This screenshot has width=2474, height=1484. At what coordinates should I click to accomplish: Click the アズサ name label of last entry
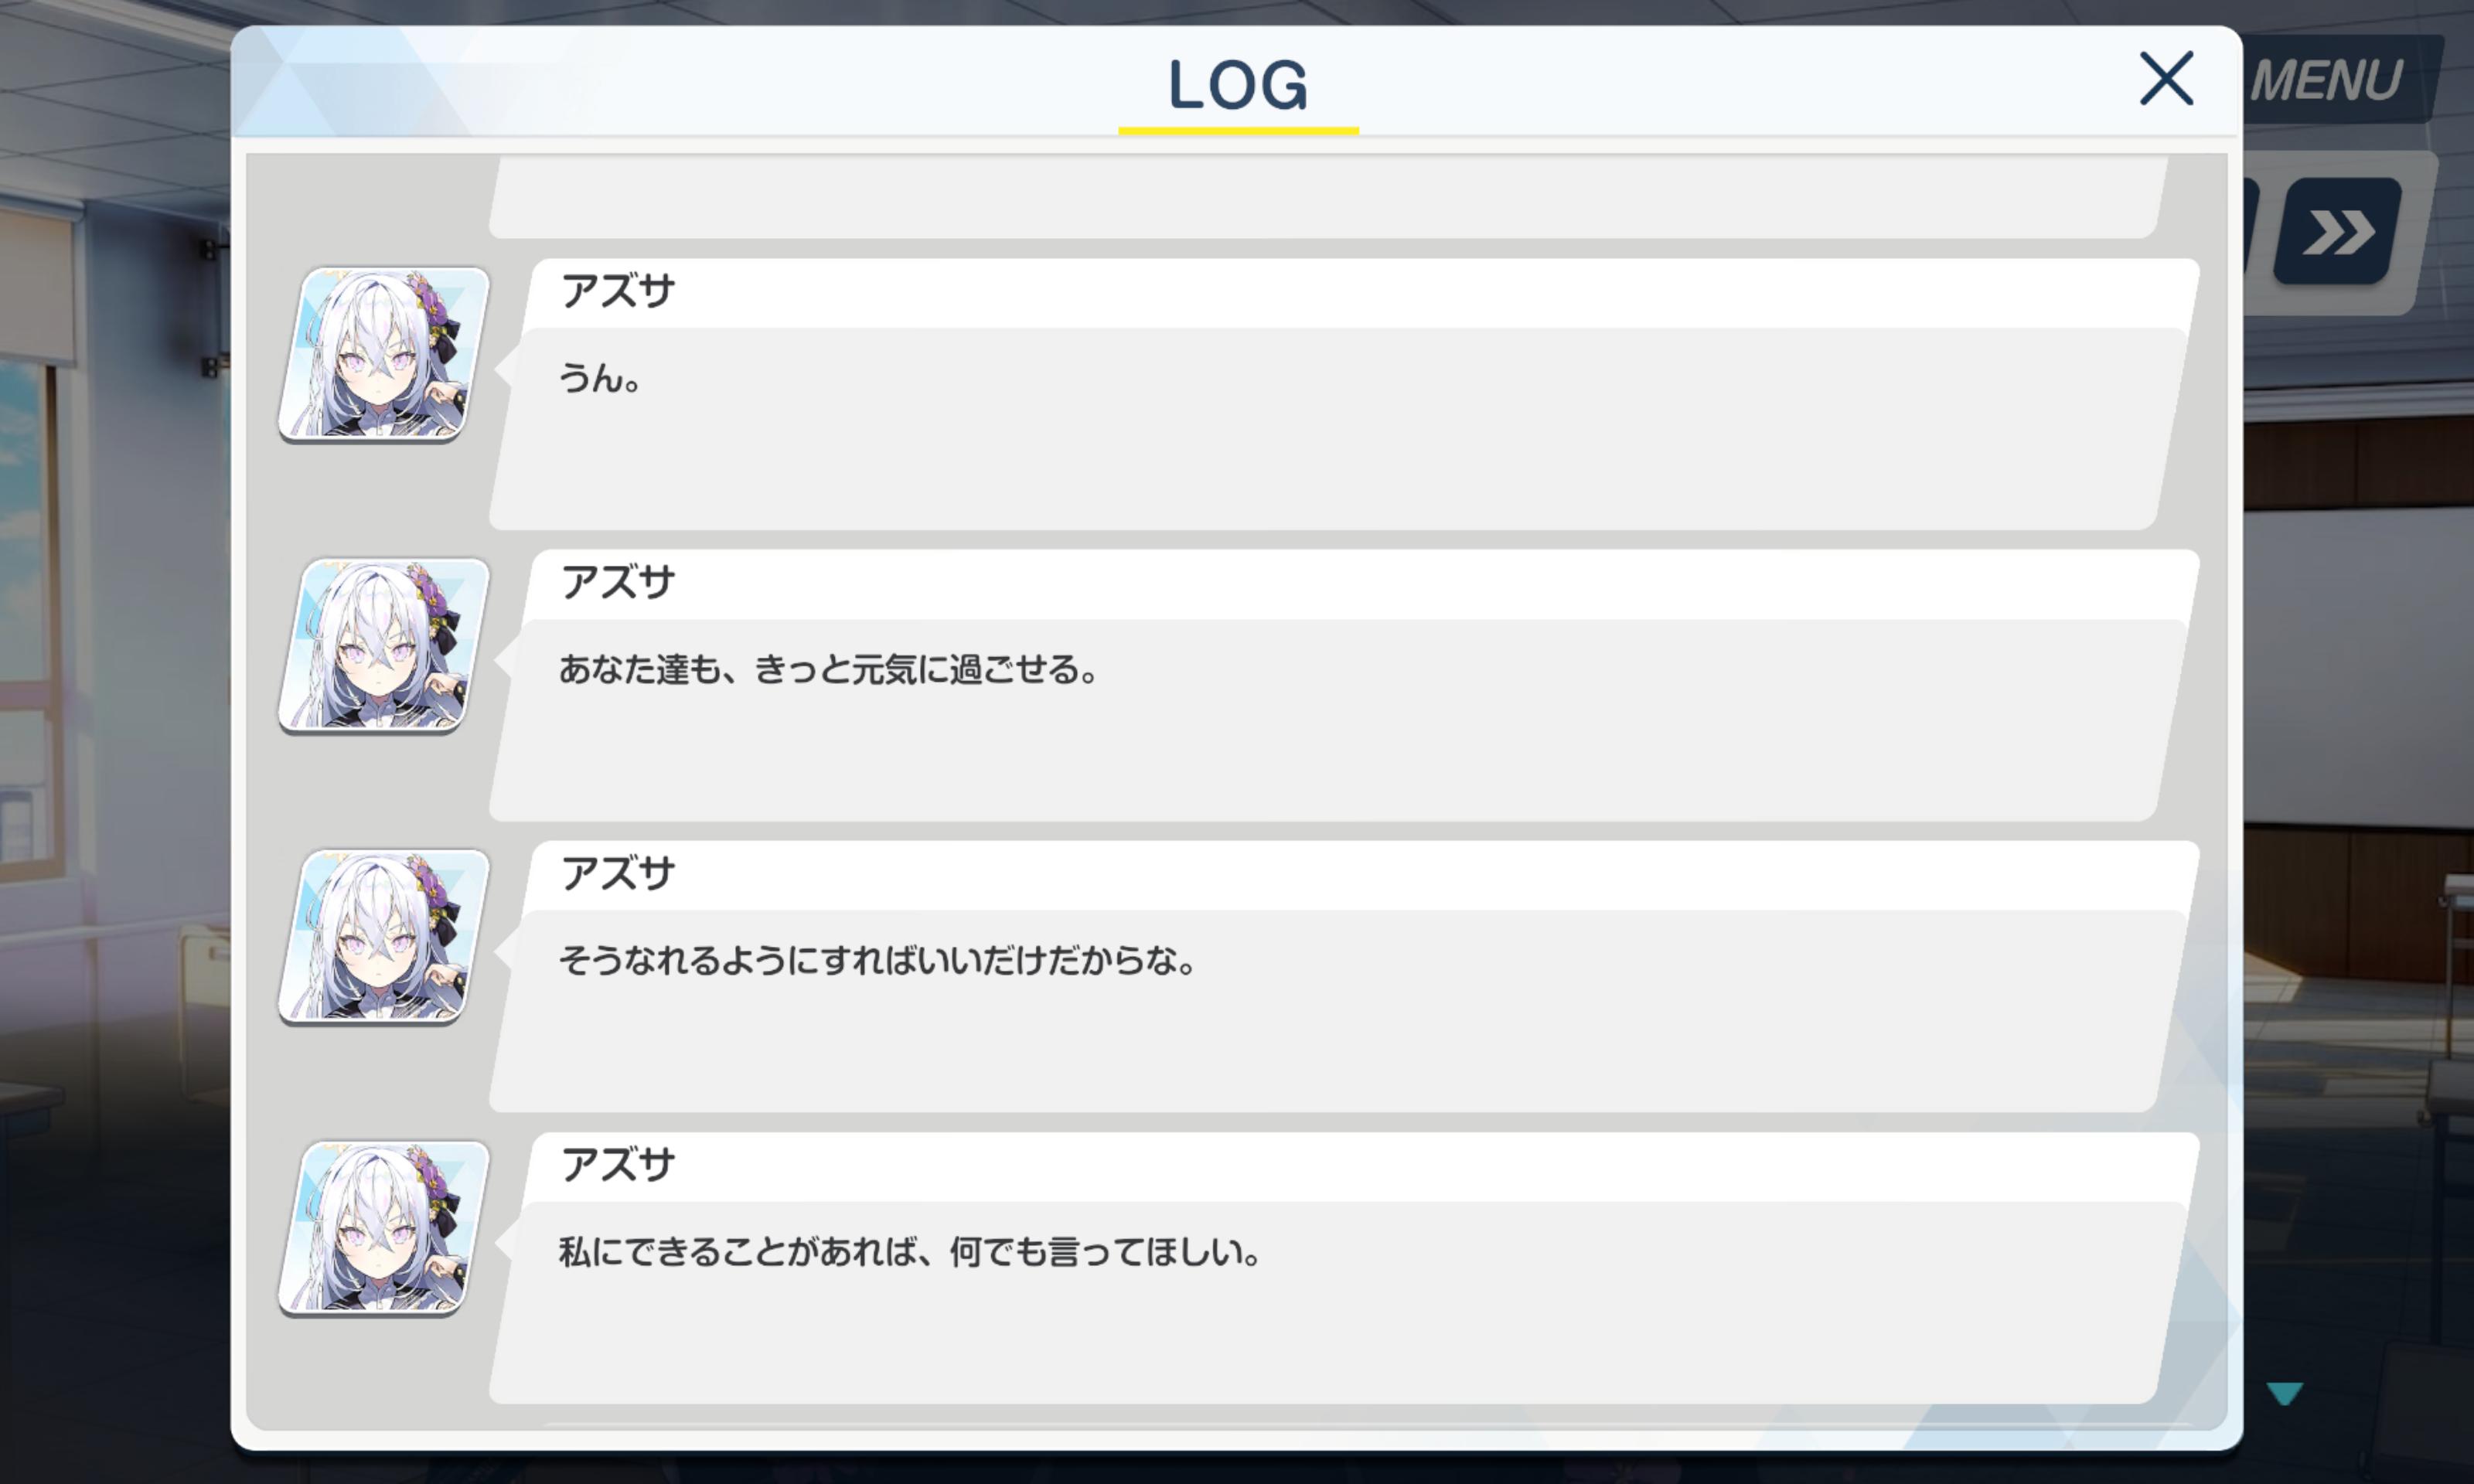618,1165
